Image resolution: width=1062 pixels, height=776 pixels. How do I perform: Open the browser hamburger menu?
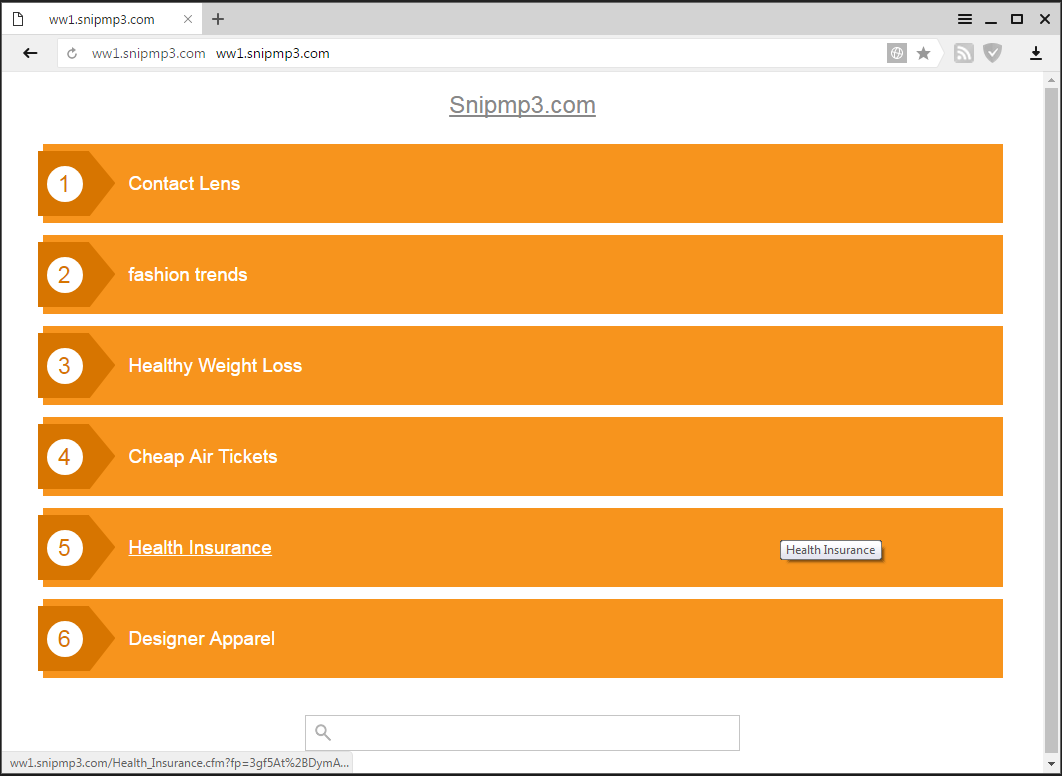pos(964,19)
